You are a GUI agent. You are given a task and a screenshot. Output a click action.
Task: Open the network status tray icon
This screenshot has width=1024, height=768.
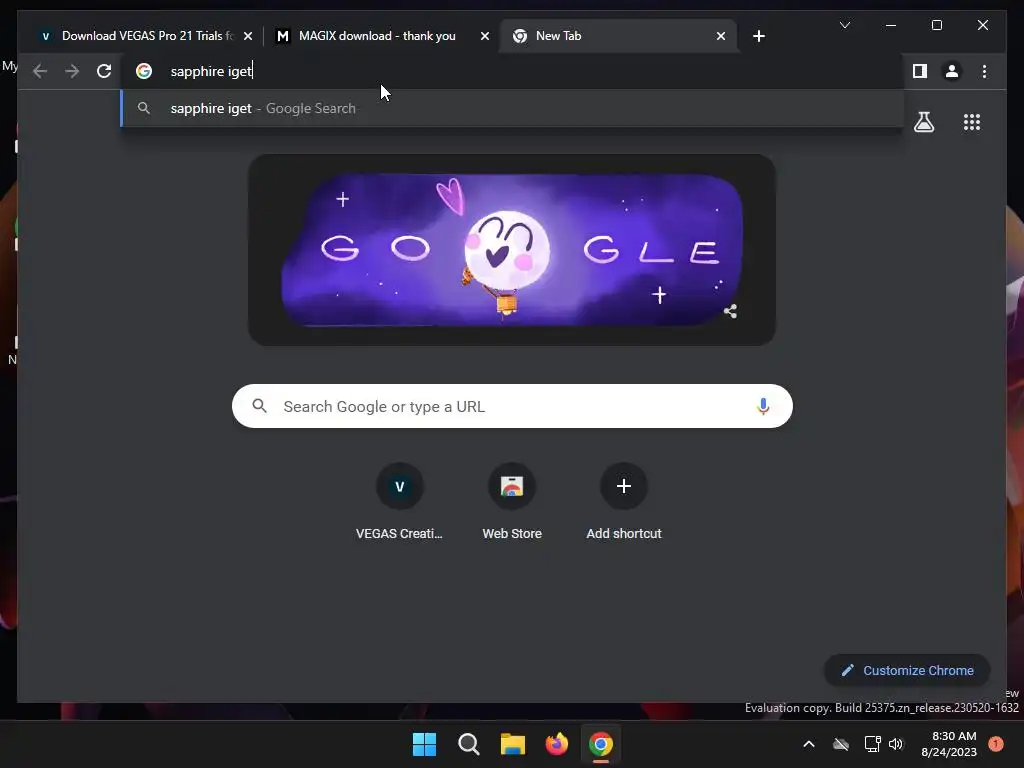pyautogui.click(x=872, y=744)
